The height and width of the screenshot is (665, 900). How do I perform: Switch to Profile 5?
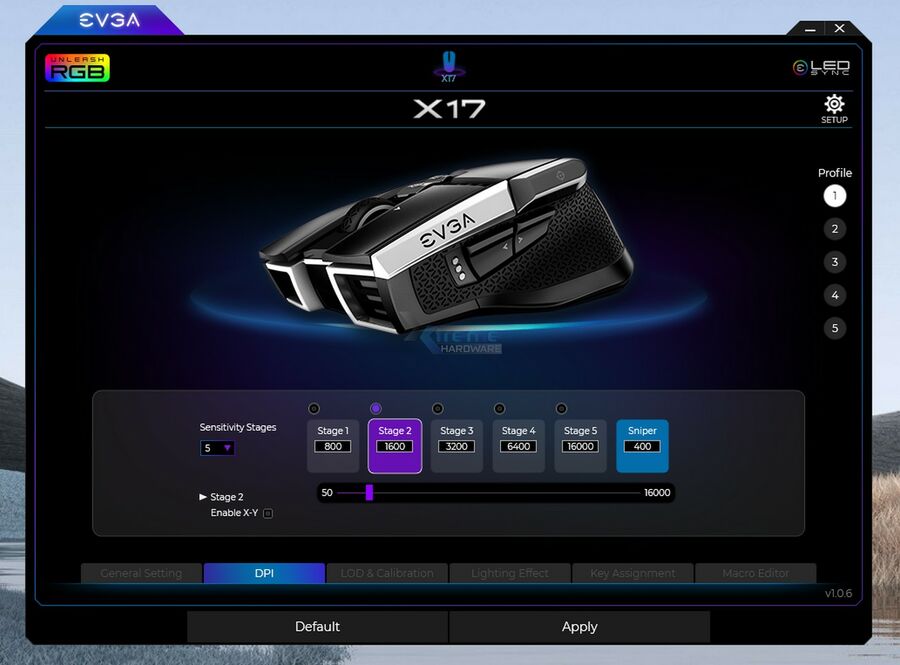(x=834, y=328)
